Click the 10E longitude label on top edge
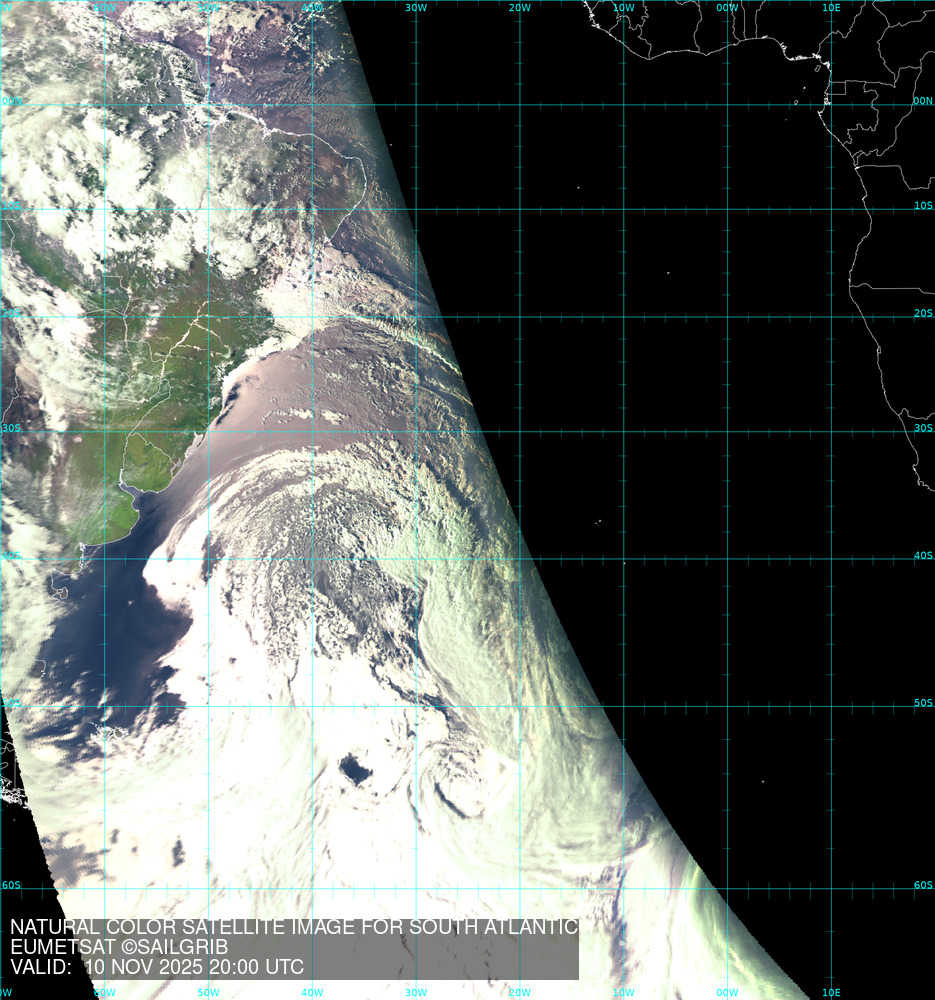This screenshot has width=935, height=1000. (x=830, y=8)
